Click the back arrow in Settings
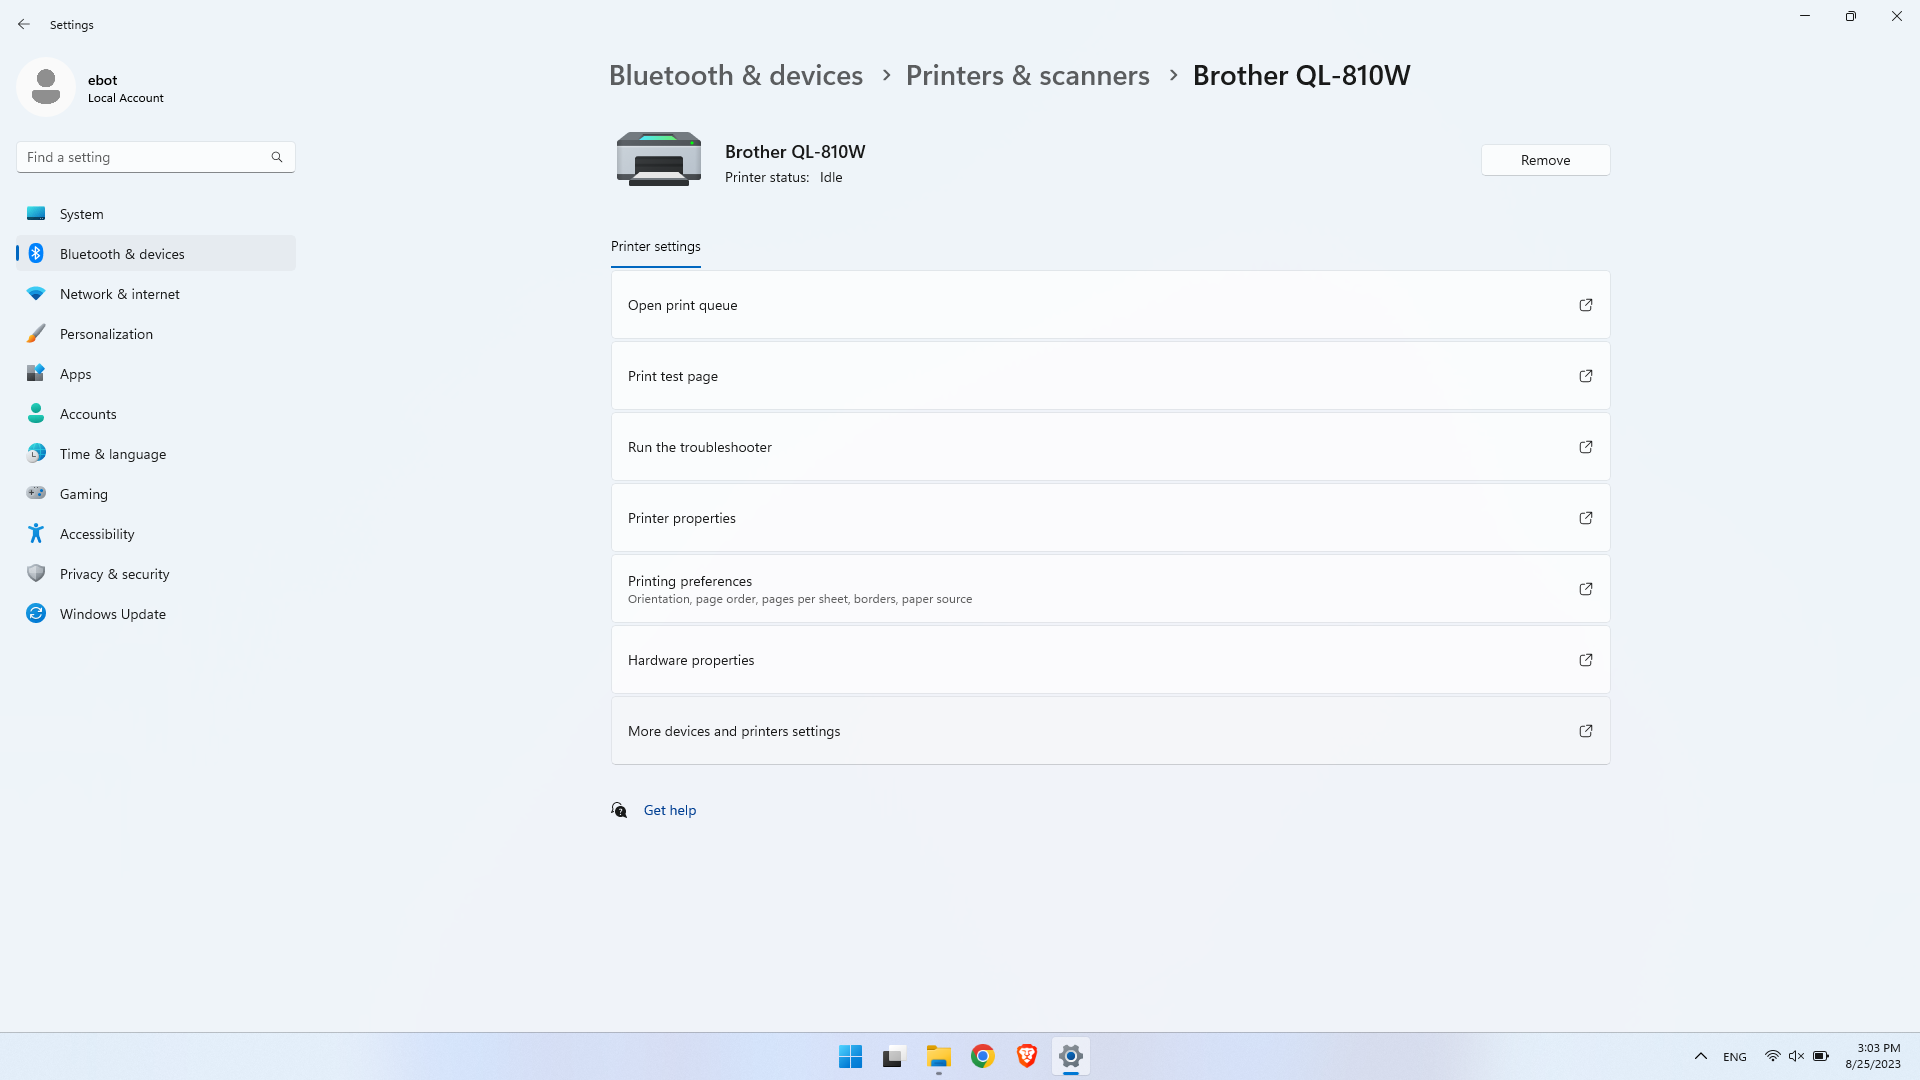This screenshot has width=1920, height=1080. coord(24,24)
